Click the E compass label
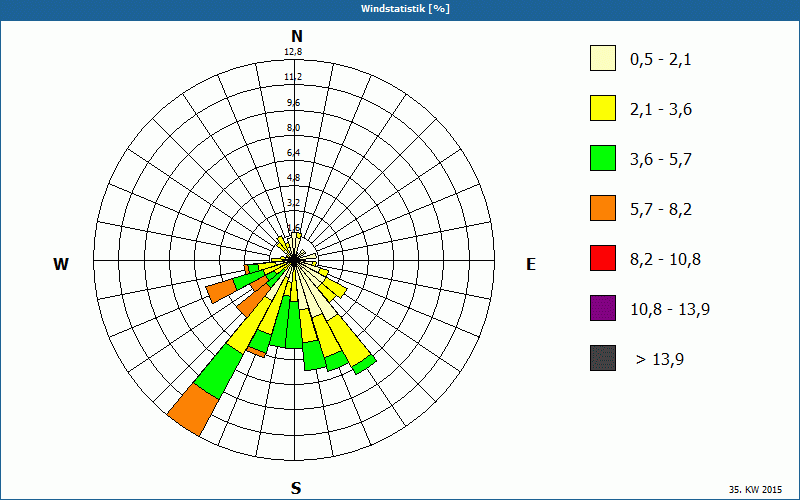This screenshot has width=800, height=500. click(x=531, y=264)
